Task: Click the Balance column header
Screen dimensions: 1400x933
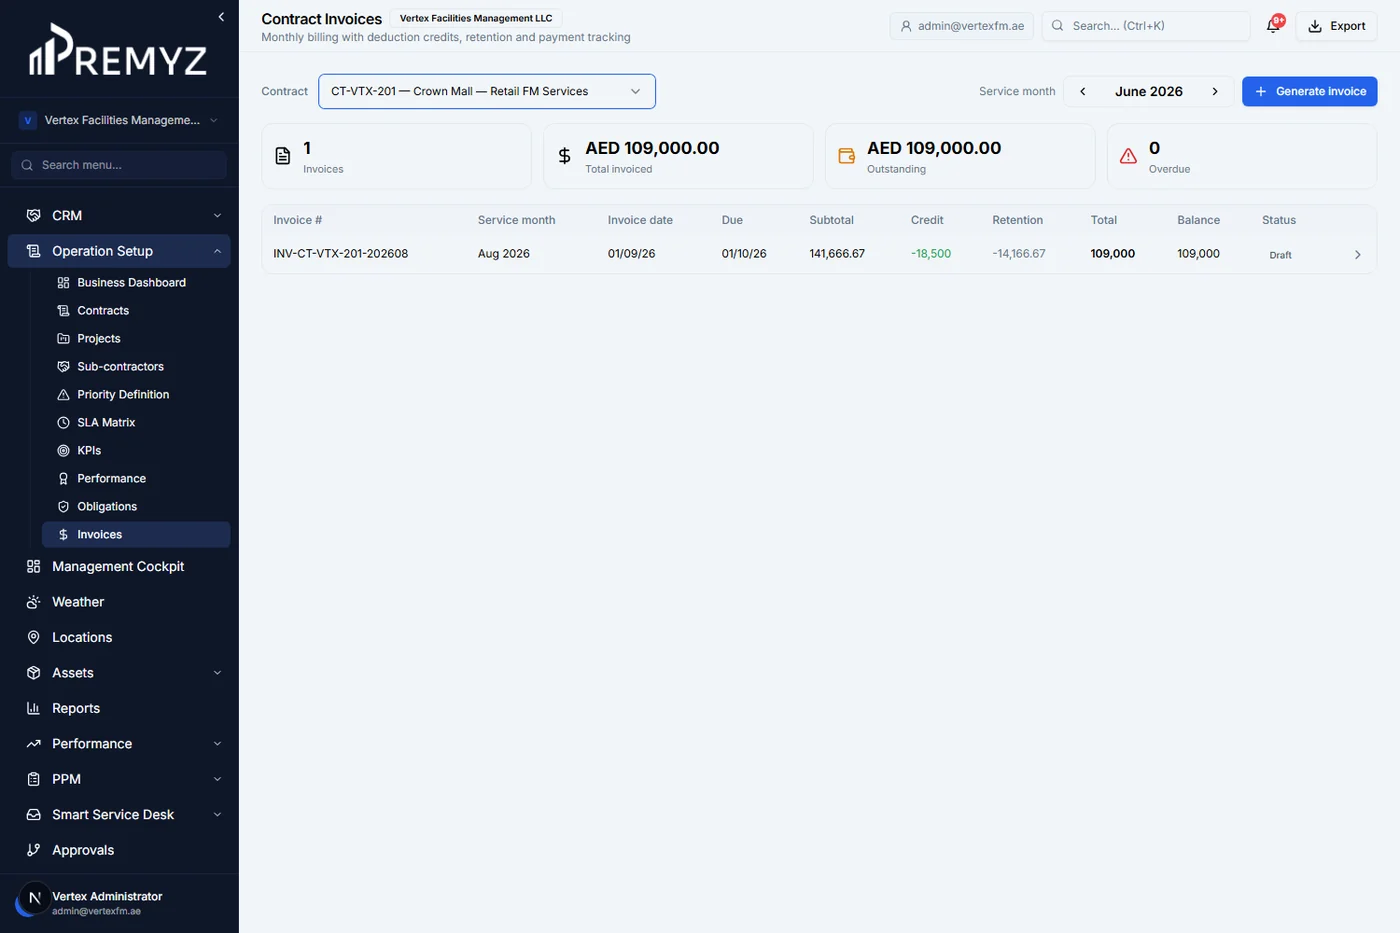Action: coord(1198,220)
